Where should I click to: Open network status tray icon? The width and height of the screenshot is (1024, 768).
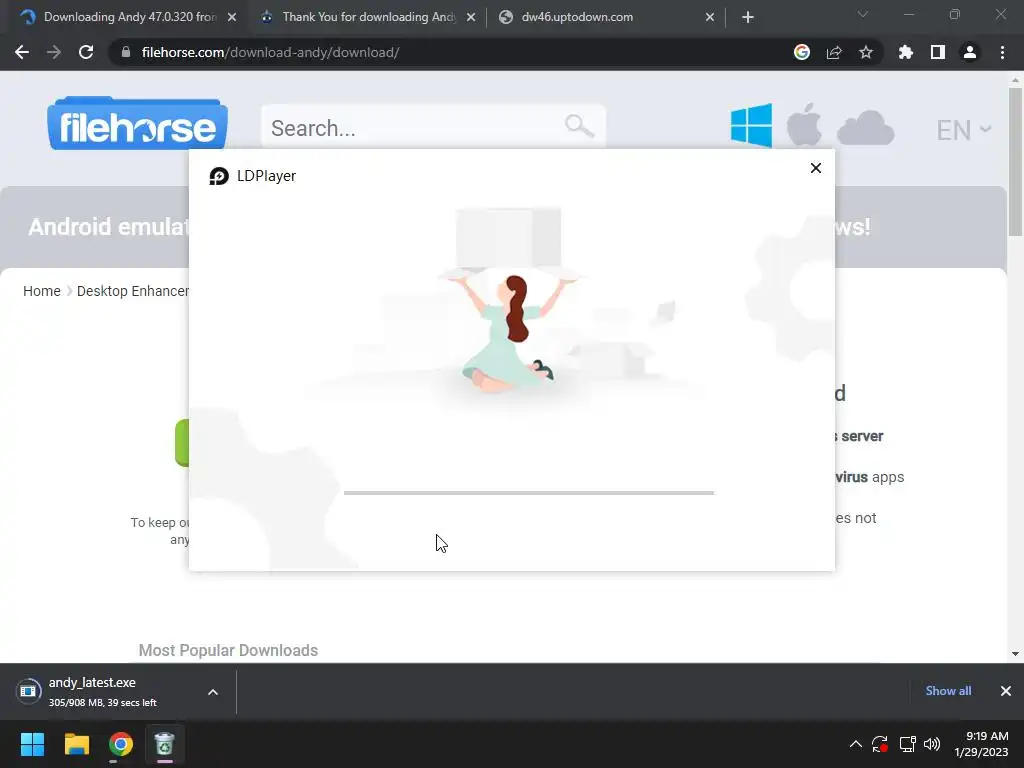(x=907, y=744)
